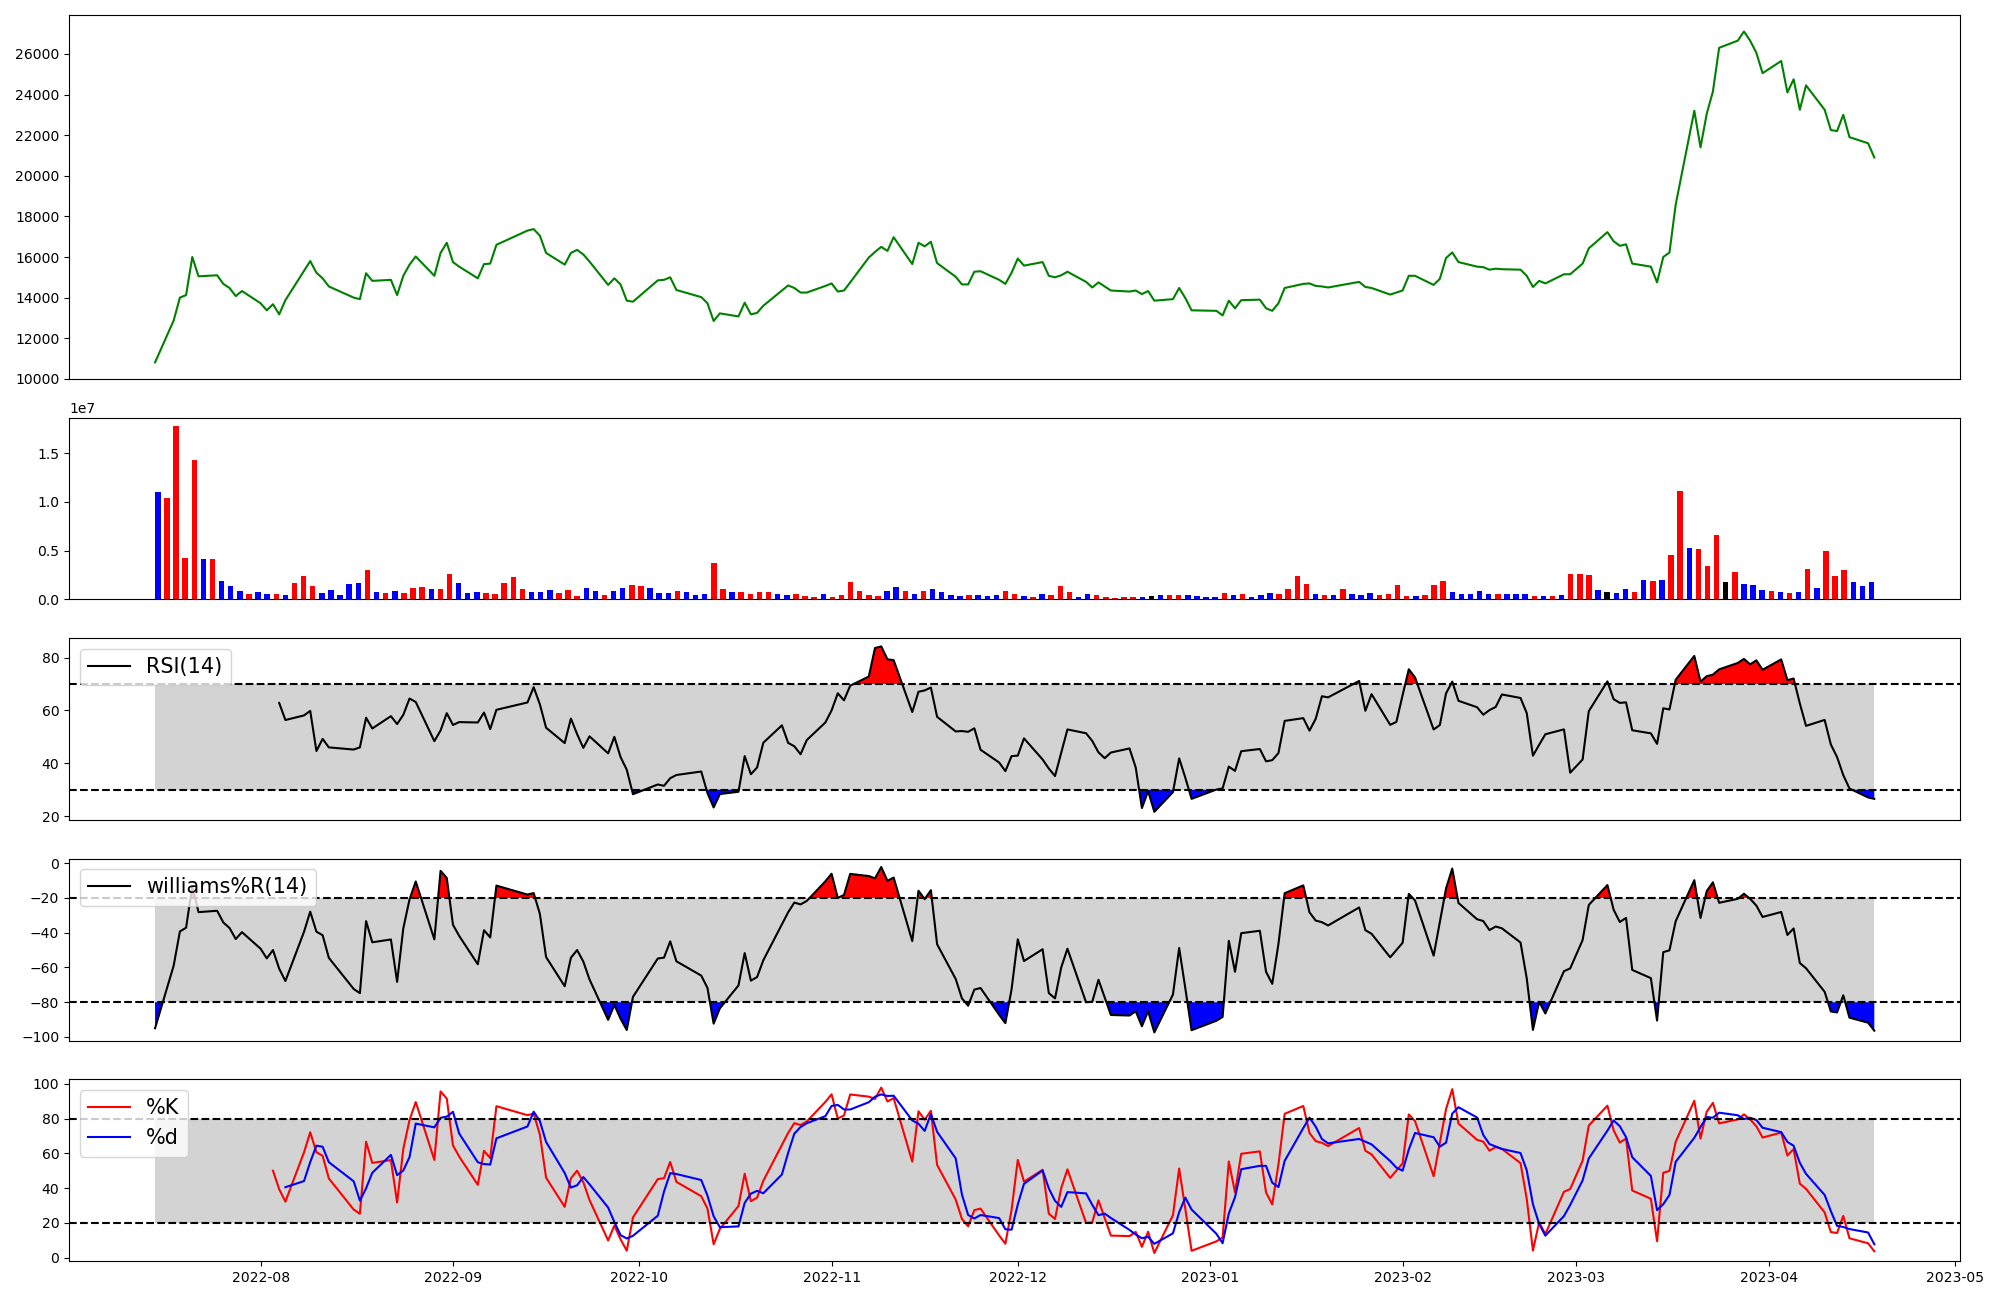The image size is (2000, 1300).
Task: Click the 1e7 volume scale label
Action: point(82,409)
